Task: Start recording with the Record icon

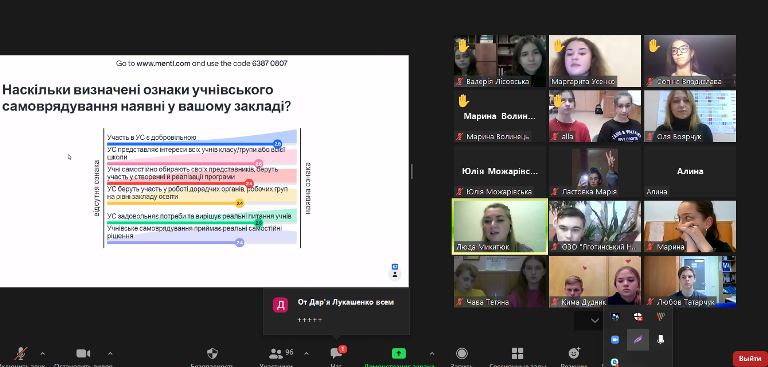Action: coord(461,353)
